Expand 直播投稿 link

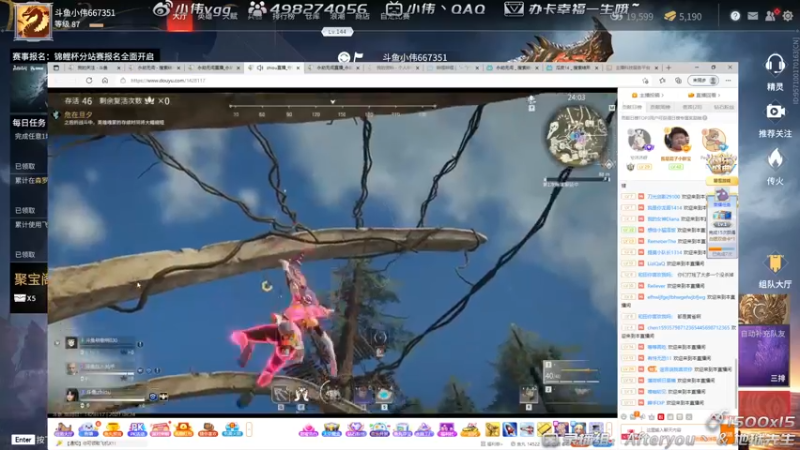click(x=704, y=95)
